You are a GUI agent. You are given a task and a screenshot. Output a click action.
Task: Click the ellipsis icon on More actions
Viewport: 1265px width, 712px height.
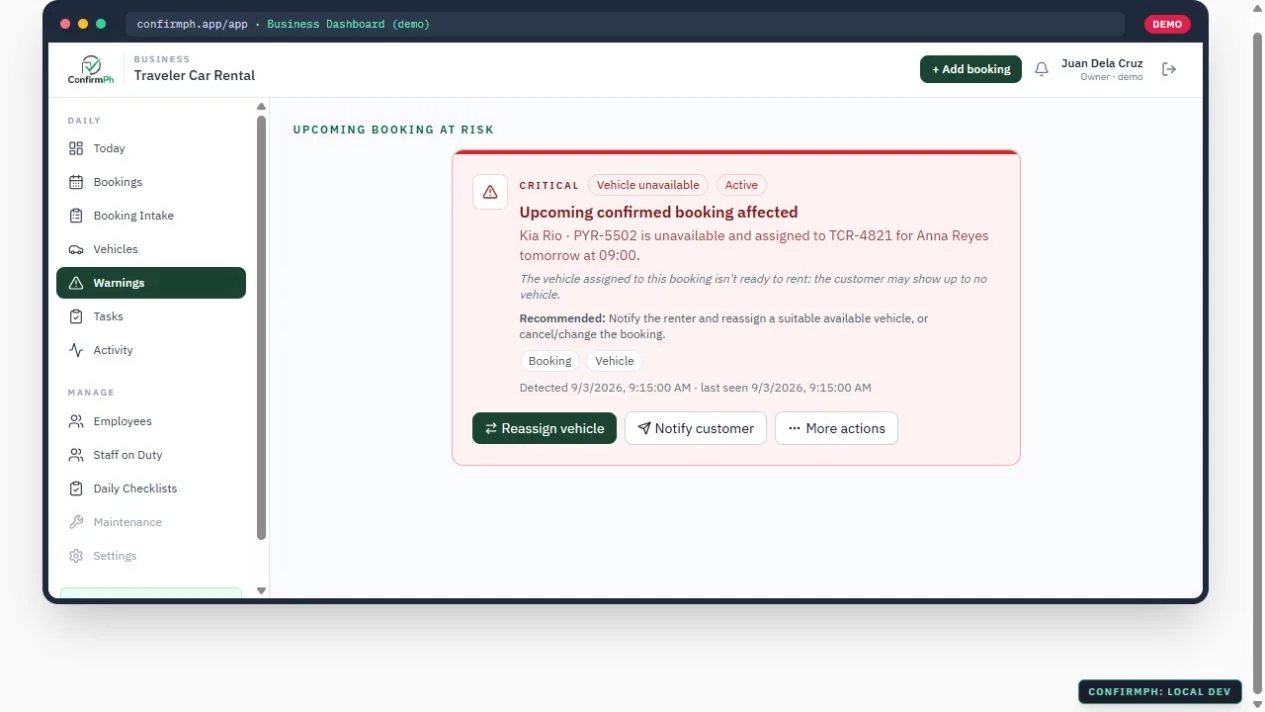(x=794, y=428)
